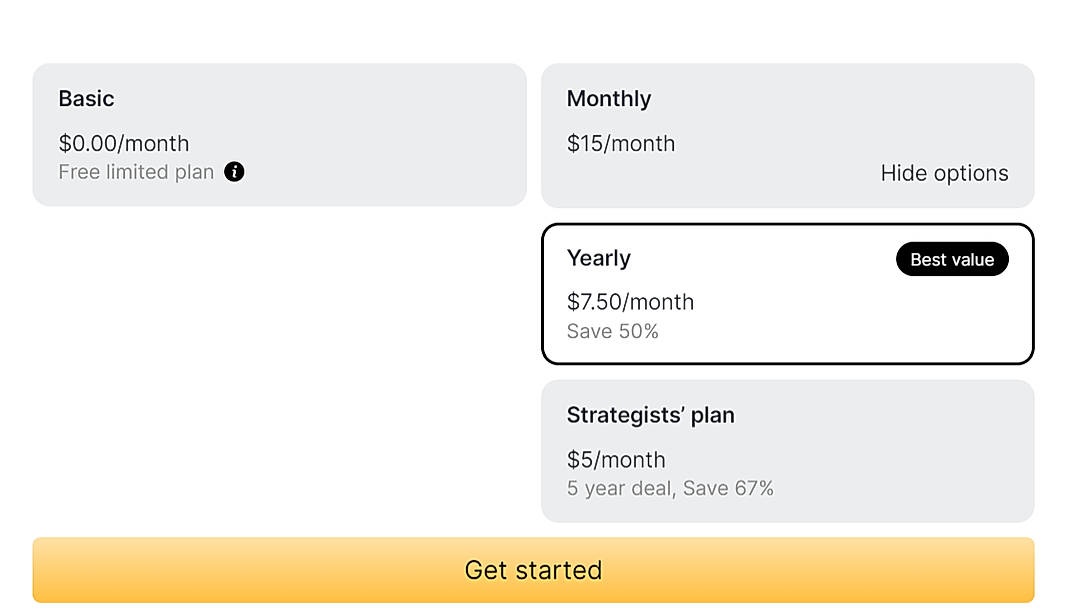Select the Strategists' plan option
Screen dimensions: 1070x611
[x=787, y=450]
